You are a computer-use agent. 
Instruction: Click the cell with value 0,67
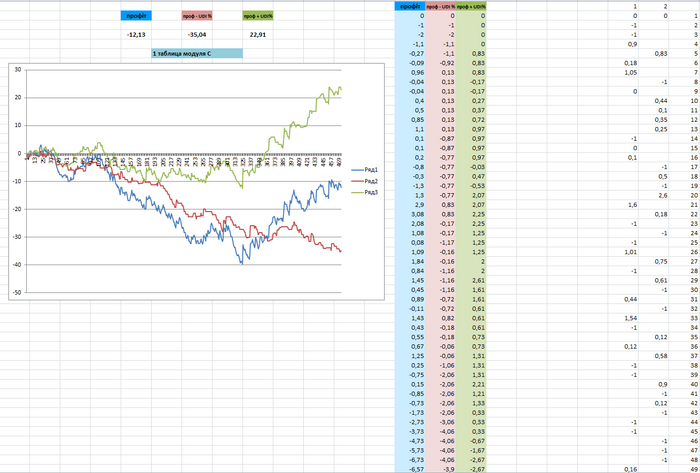pyautogui.click(x=410, y=346)
